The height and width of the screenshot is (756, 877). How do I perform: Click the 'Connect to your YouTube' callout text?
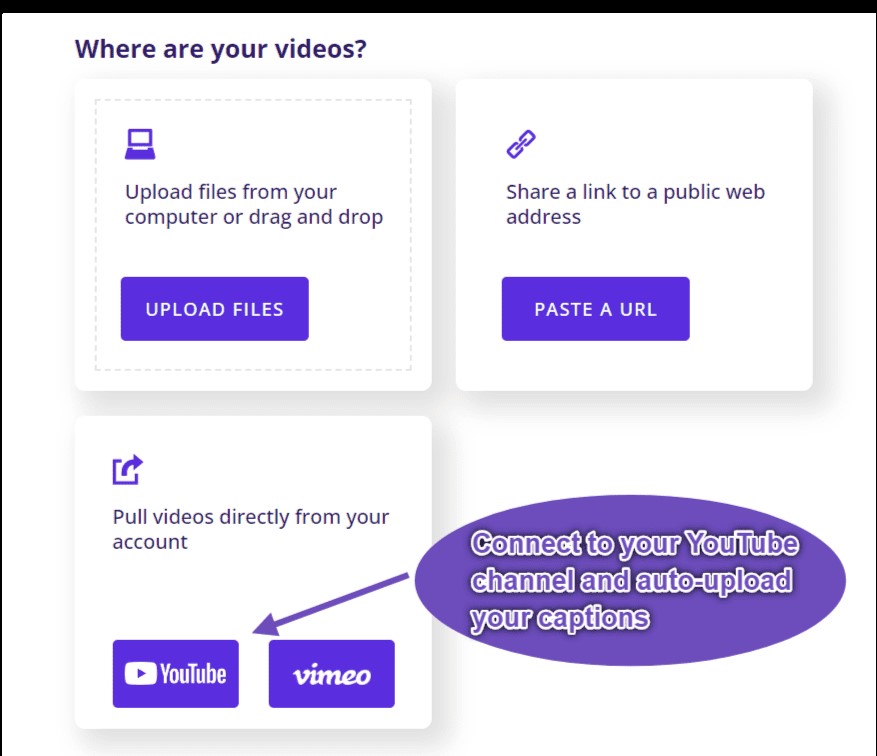click(x=635, y=544)
